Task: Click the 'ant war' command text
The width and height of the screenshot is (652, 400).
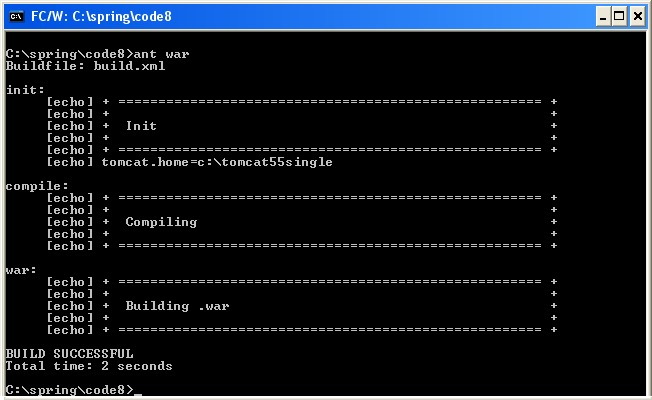Action: coord(161,54)
